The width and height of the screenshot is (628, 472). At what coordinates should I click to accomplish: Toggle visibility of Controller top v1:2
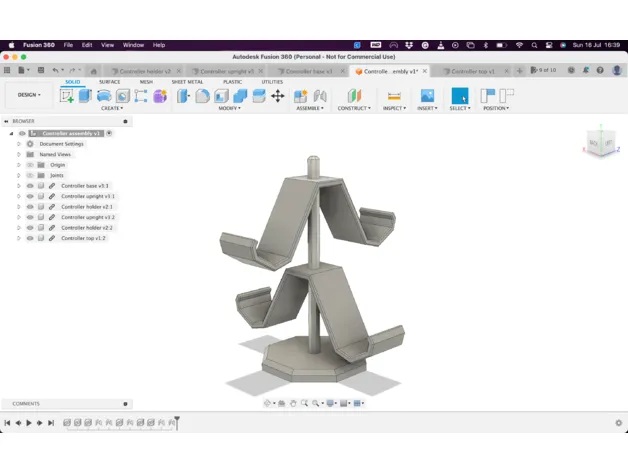pos(30,238)
